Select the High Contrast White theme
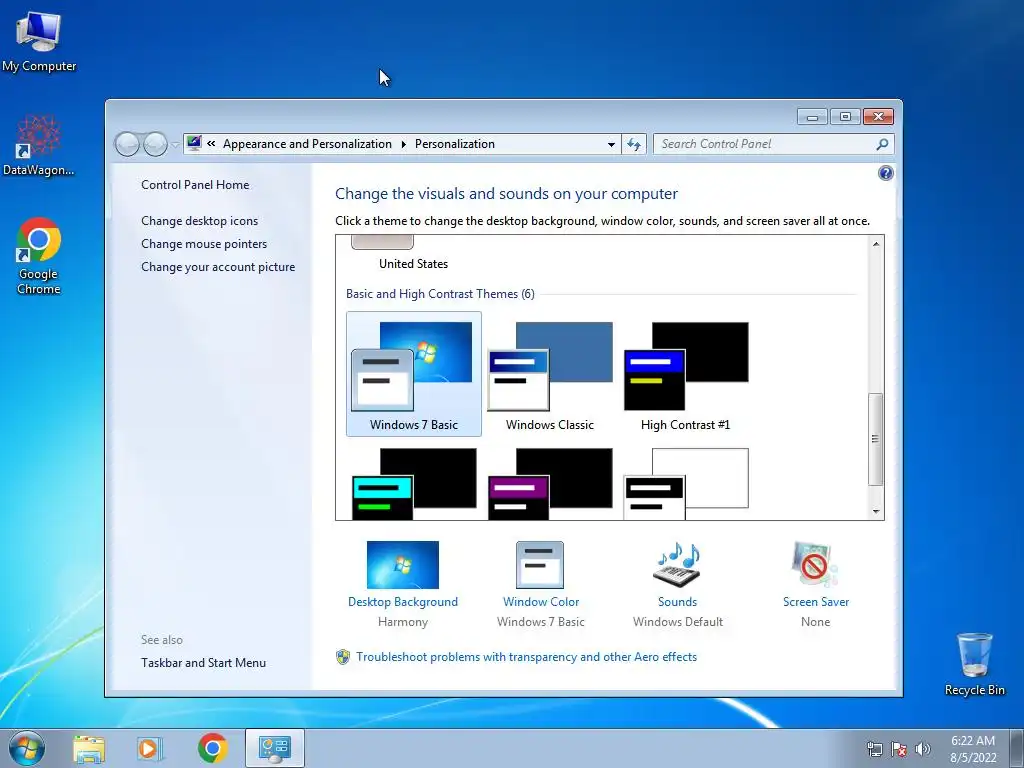The height and width of the screenshot is (768, 1024). (686, 484)
